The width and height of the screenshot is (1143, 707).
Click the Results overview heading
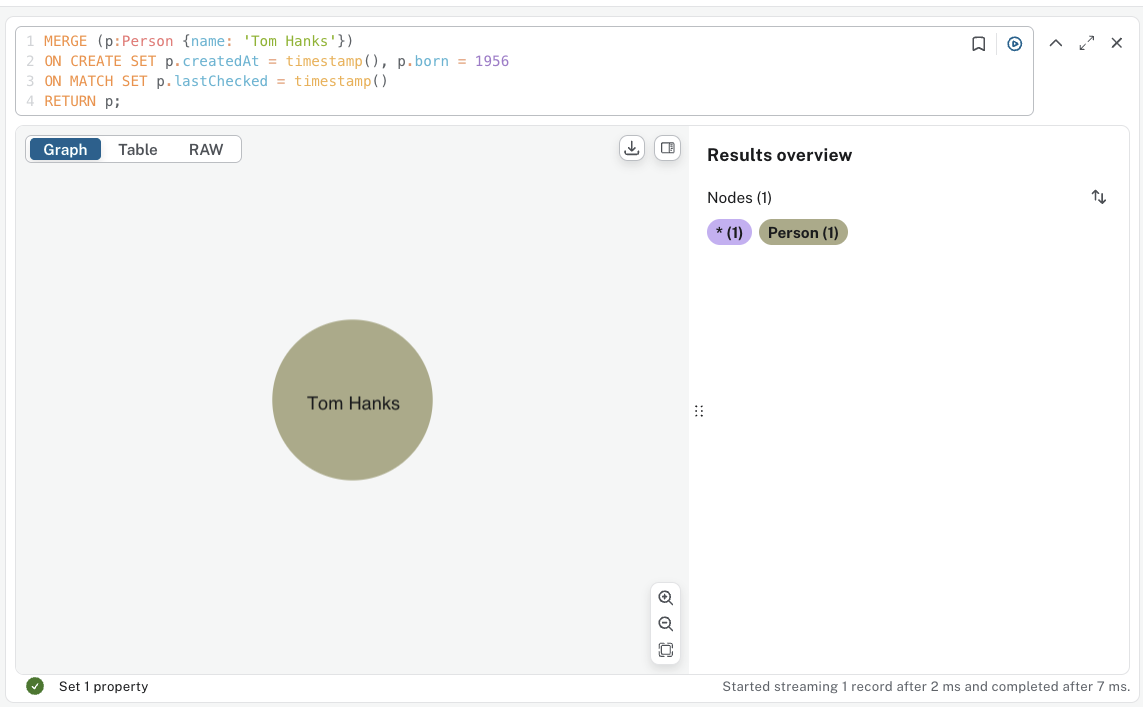coord(779,155)
